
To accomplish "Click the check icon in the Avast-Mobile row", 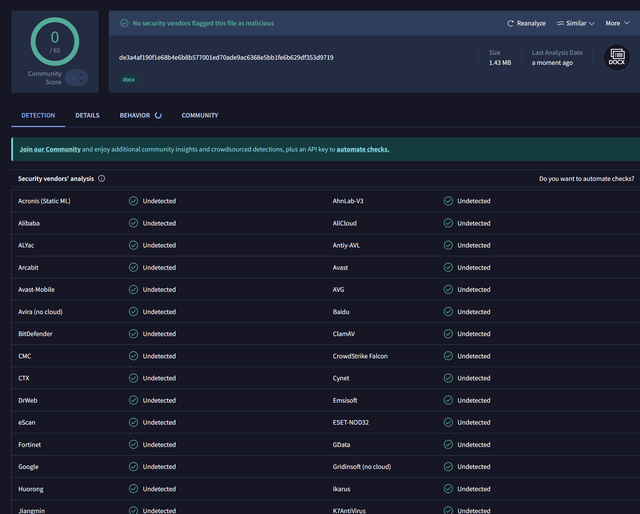I will pyautogui.click(x=133, y=289).
